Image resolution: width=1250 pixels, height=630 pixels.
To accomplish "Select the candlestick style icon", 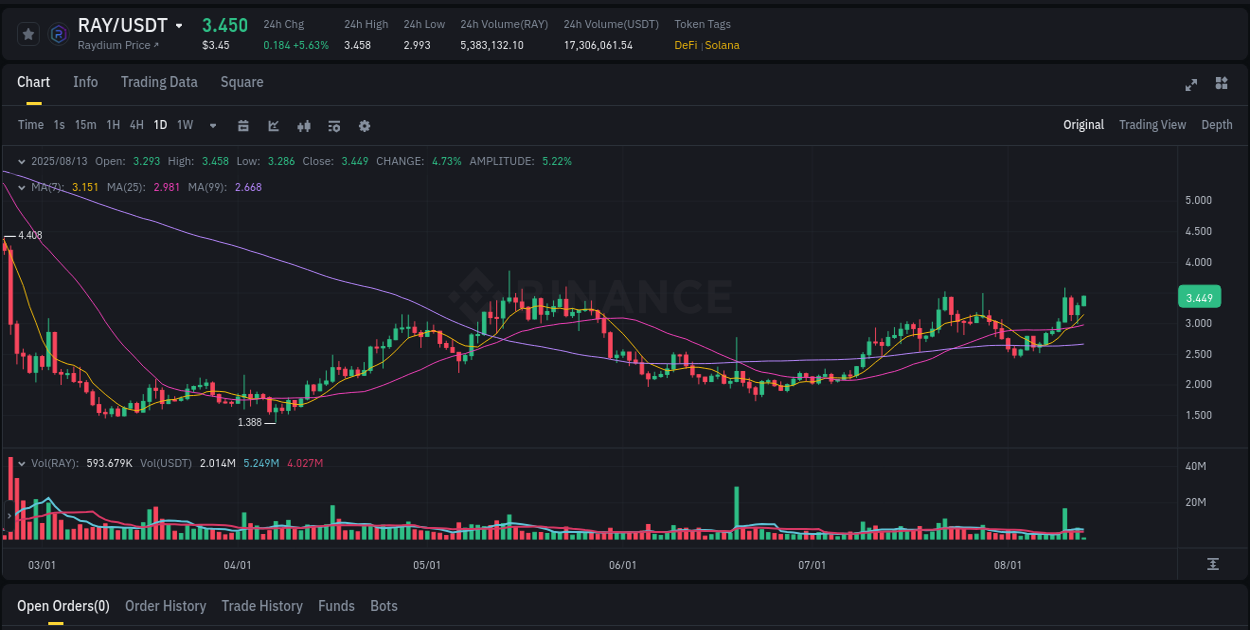I will click(x=304, y=126).
